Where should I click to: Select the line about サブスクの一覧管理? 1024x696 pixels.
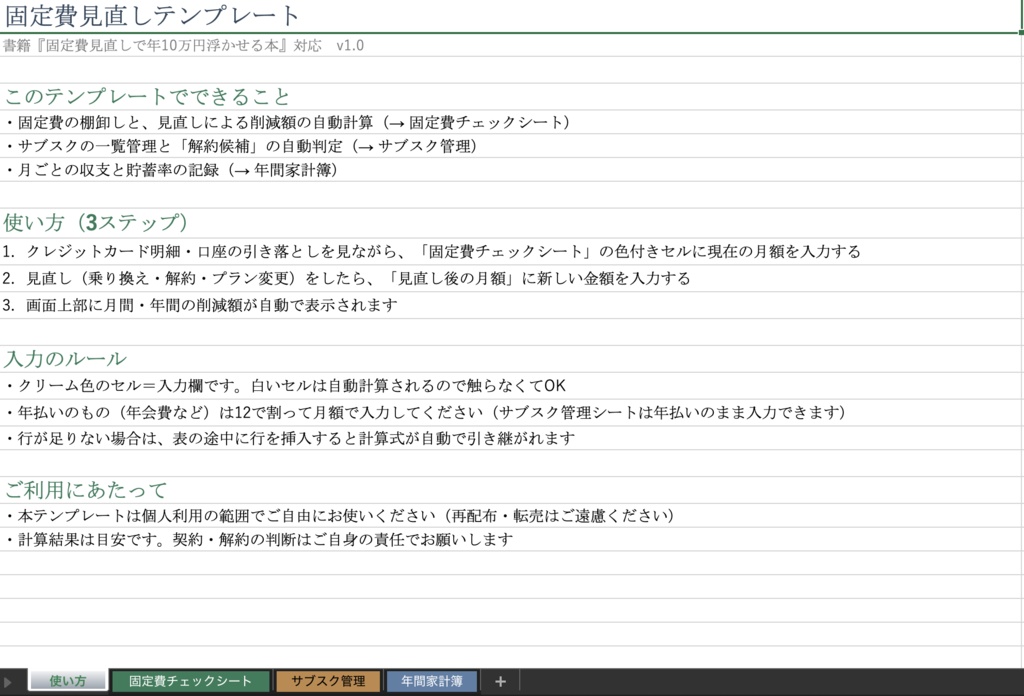click(x=242, y=146)
